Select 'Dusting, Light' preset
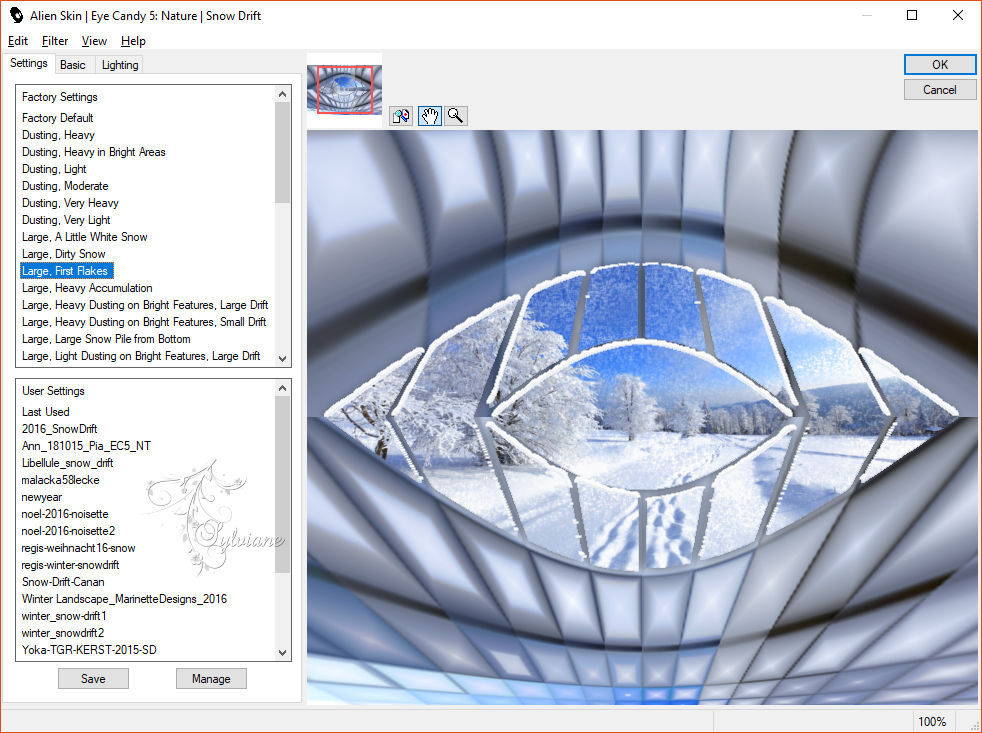The height and width of the screenshot is (733, 982). click(x=54, y=169)
